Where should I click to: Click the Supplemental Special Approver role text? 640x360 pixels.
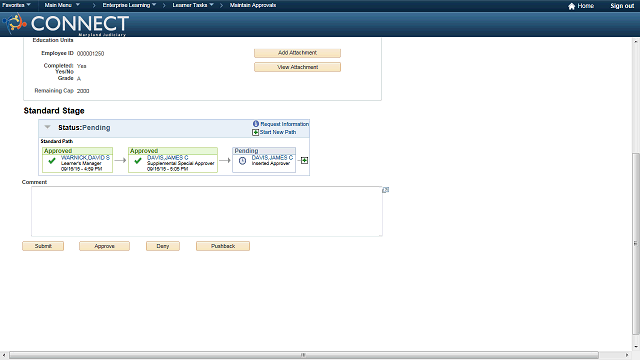(x=180, y=163)
